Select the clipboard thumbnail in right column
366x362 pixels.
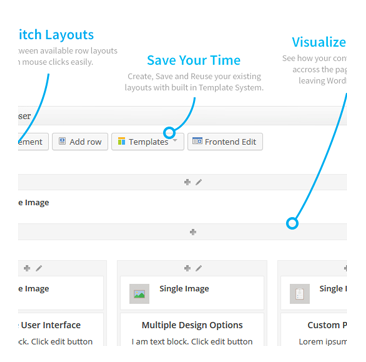(300, 294)
